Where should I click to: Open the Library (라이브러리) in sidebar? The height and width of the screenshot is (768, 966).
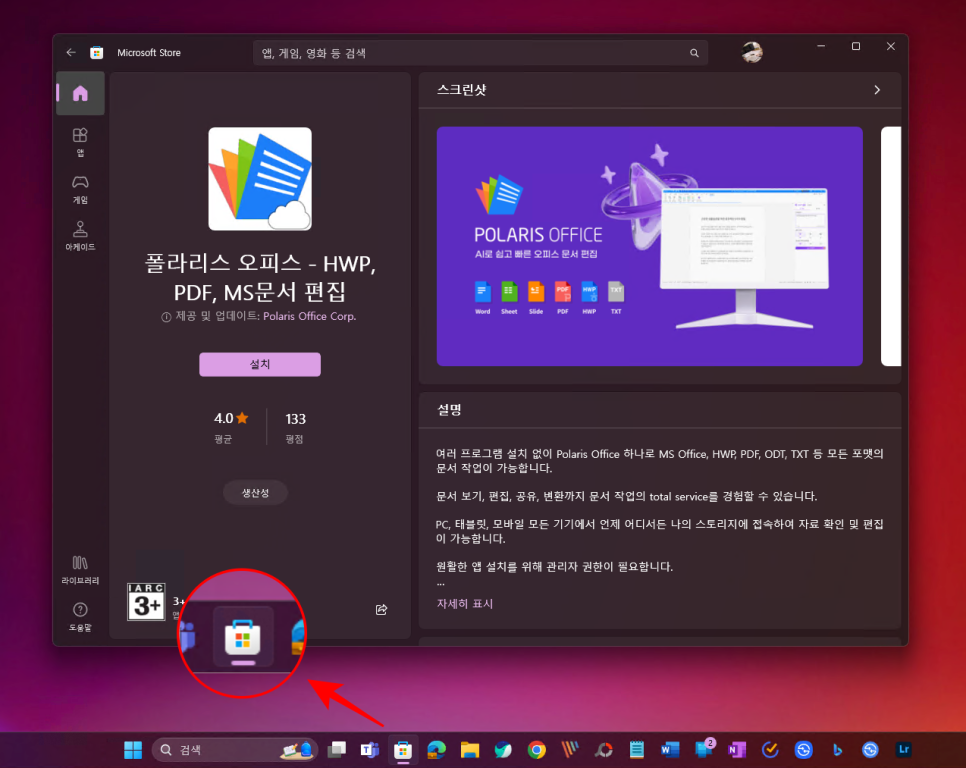[80, 570]
